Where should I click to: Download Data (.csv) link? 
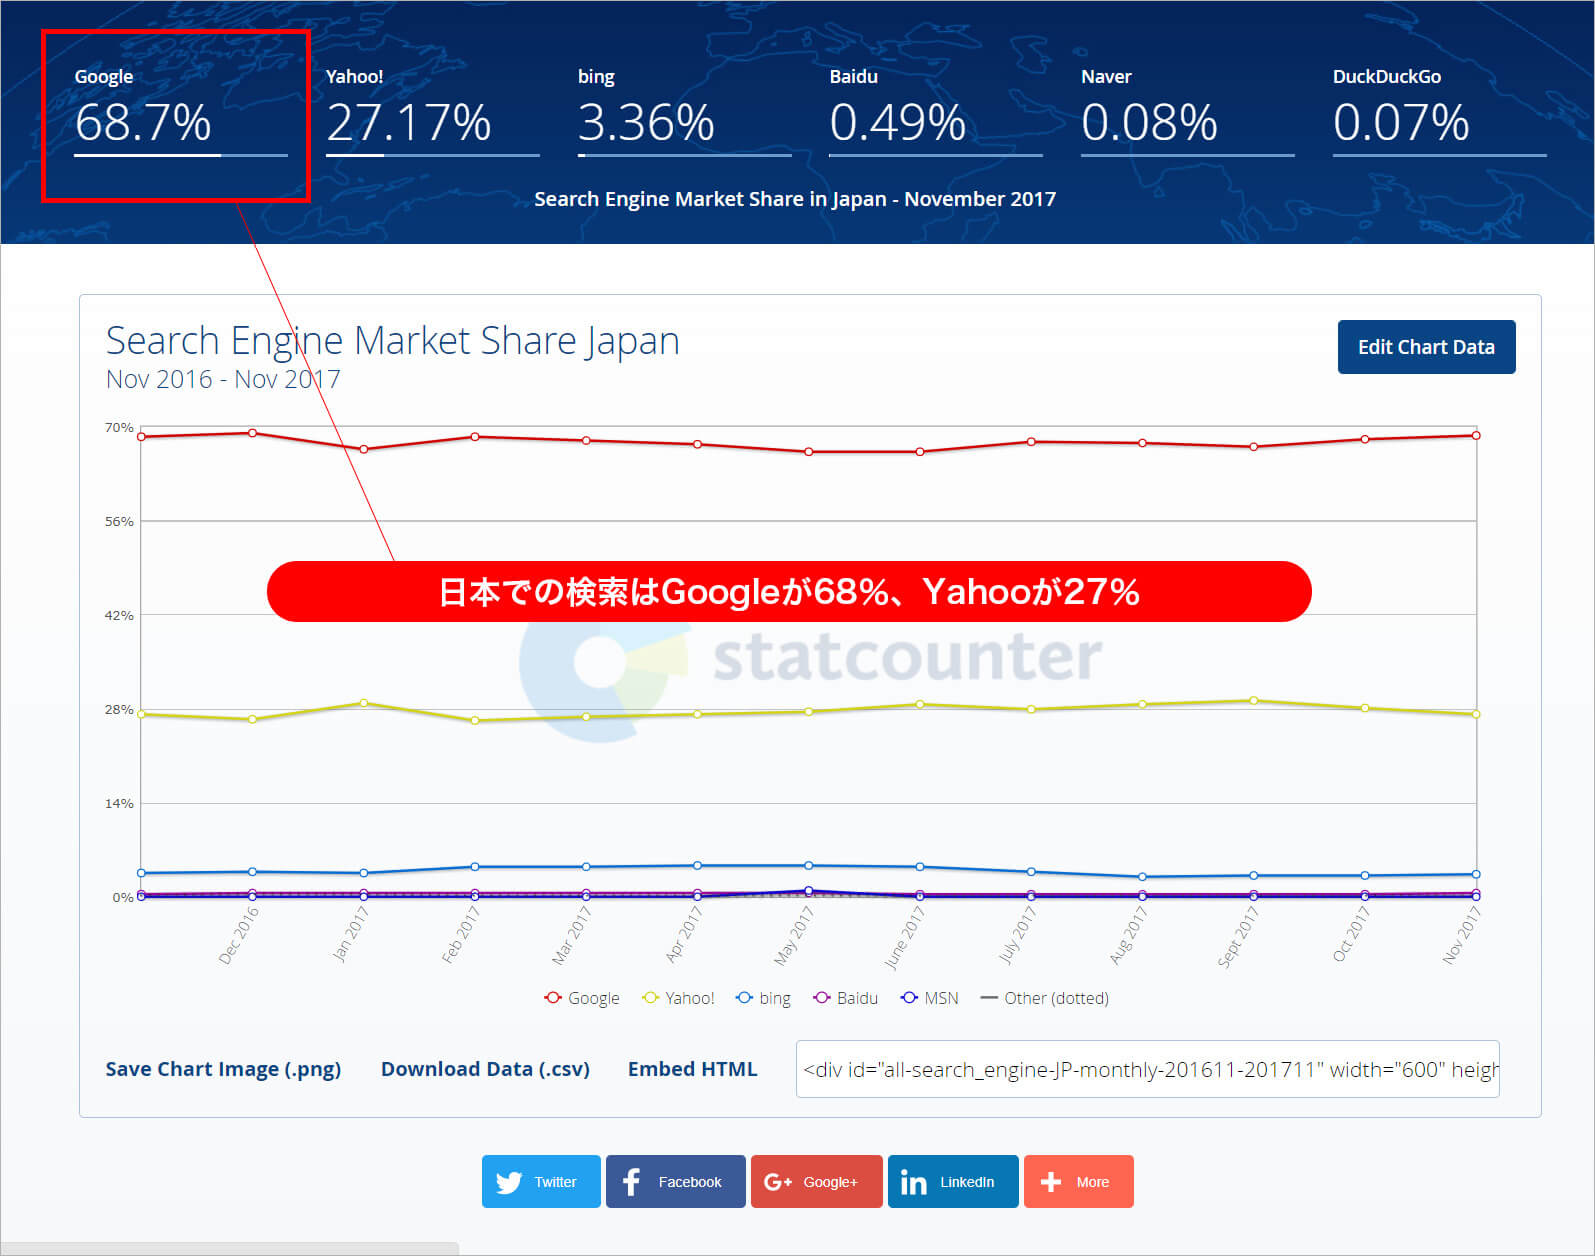485,1069
